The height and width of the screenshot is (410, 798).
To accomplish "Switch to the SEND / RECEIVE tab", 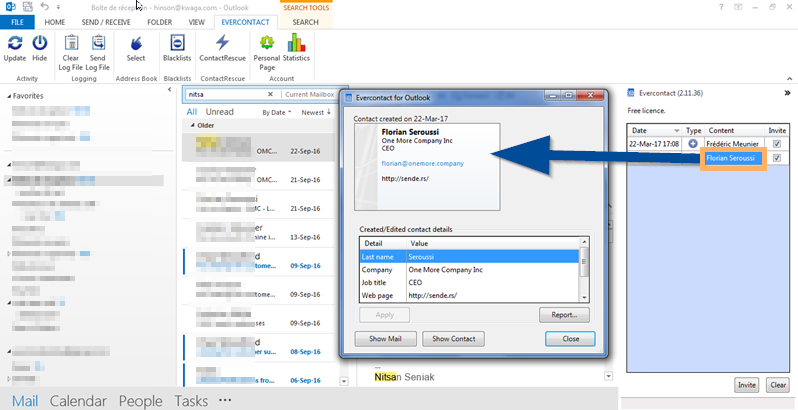I will pos(106,22).
